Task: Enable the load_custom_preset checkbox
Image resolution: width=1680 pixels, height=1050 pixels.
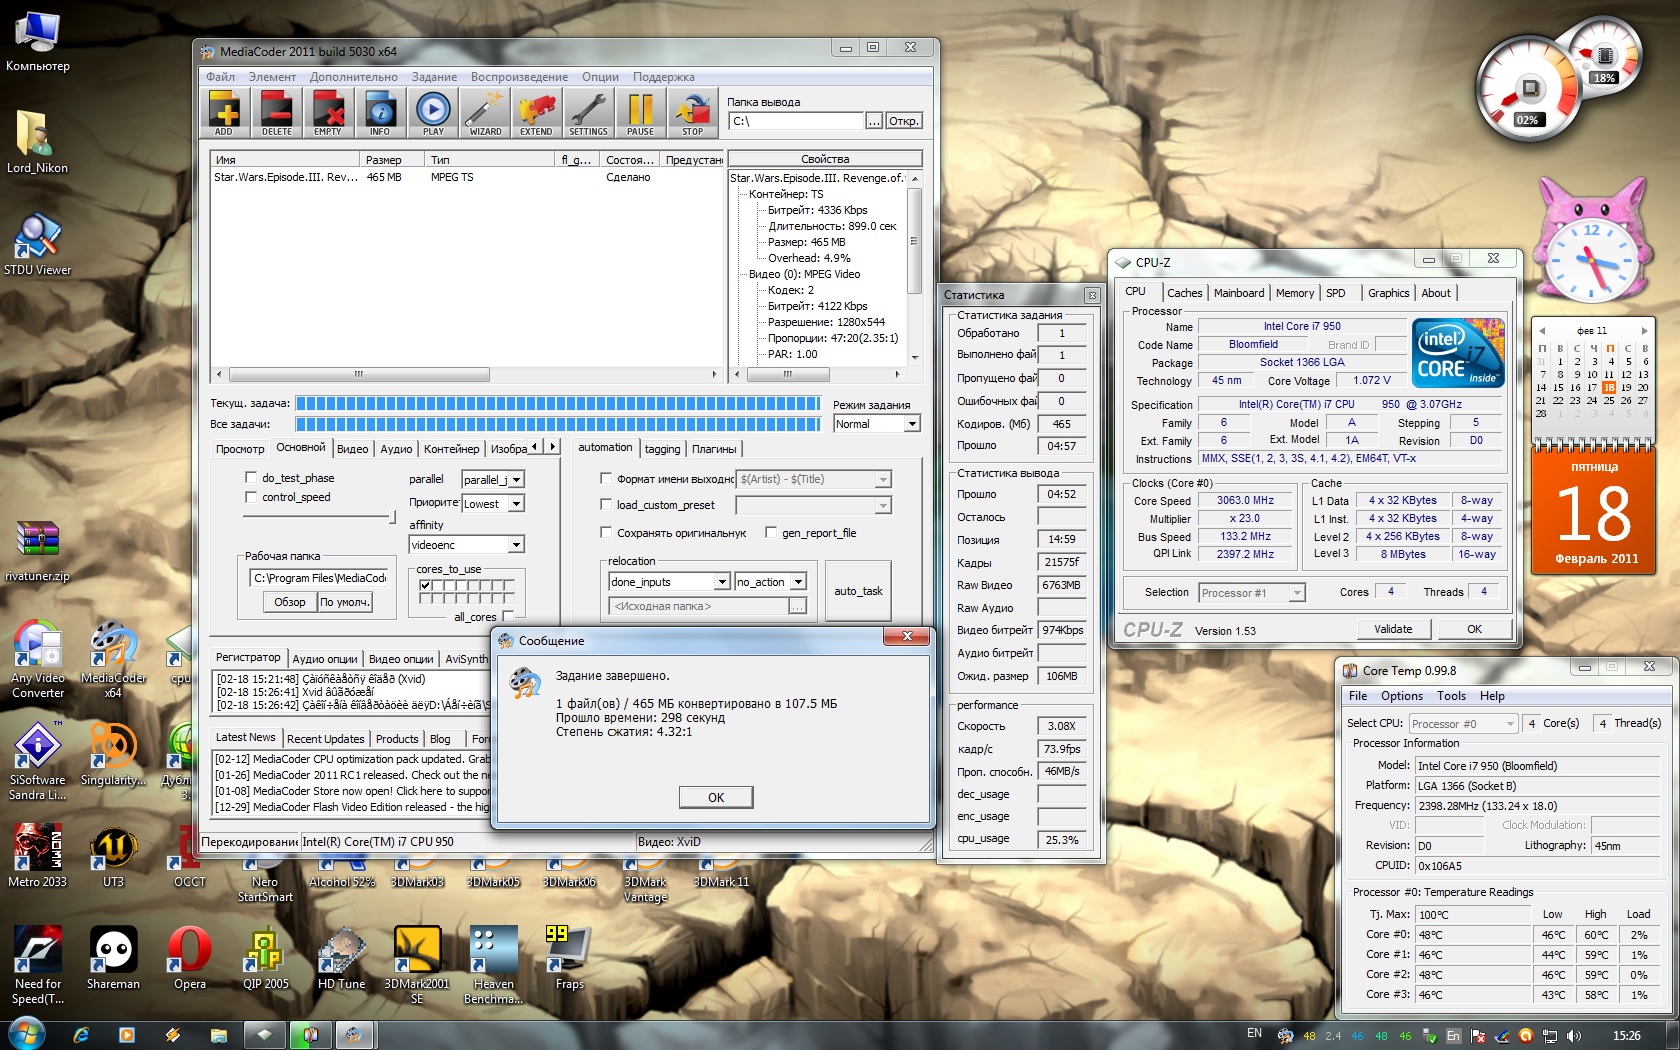Action: [606, 505]
